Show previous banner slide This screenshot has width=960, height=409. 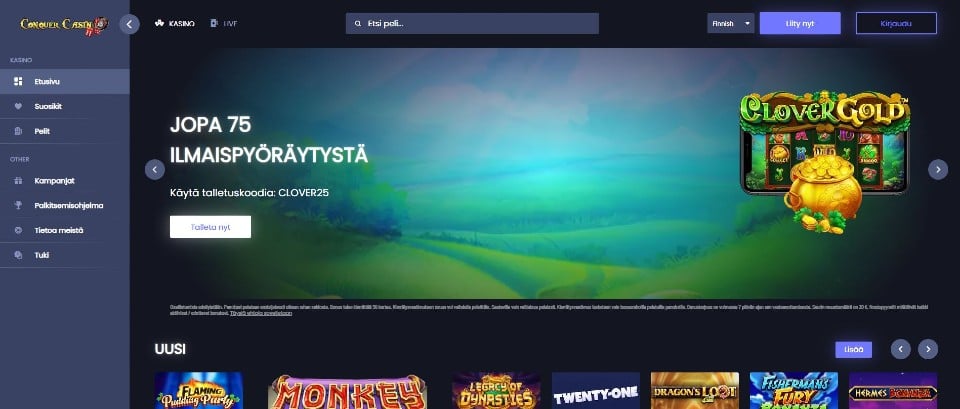click(155, 170)
